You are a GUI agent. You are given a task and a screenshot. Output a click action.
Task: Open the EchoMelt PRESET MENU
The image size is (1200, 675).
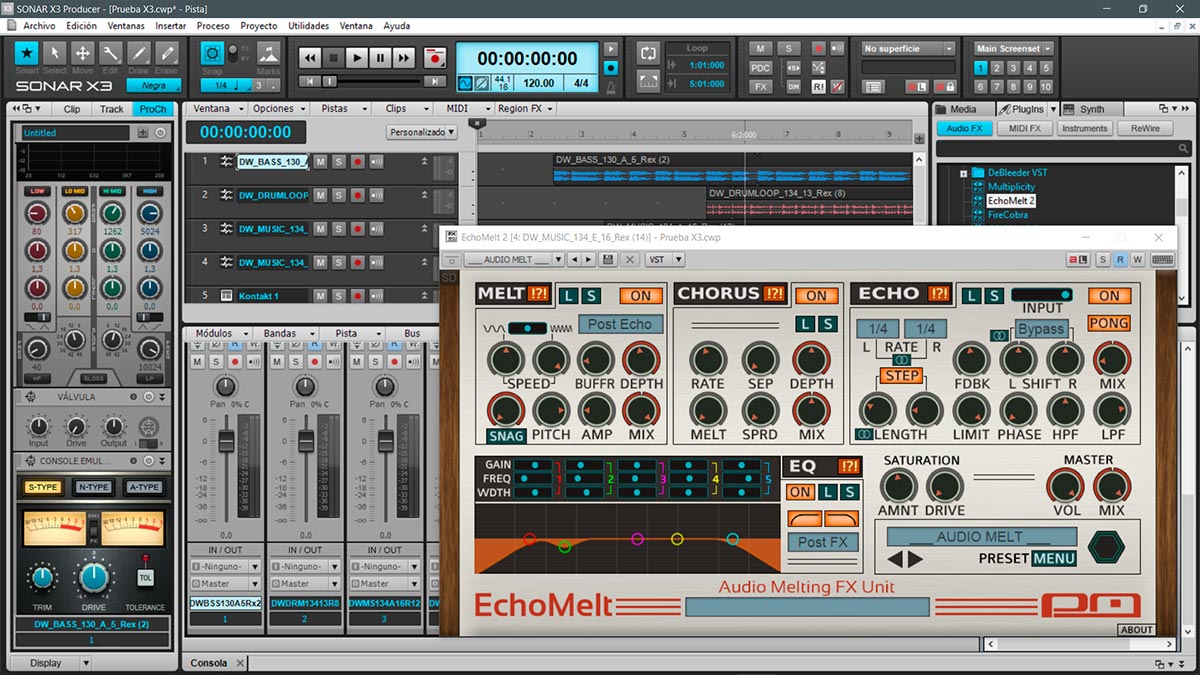point(1054,558)
